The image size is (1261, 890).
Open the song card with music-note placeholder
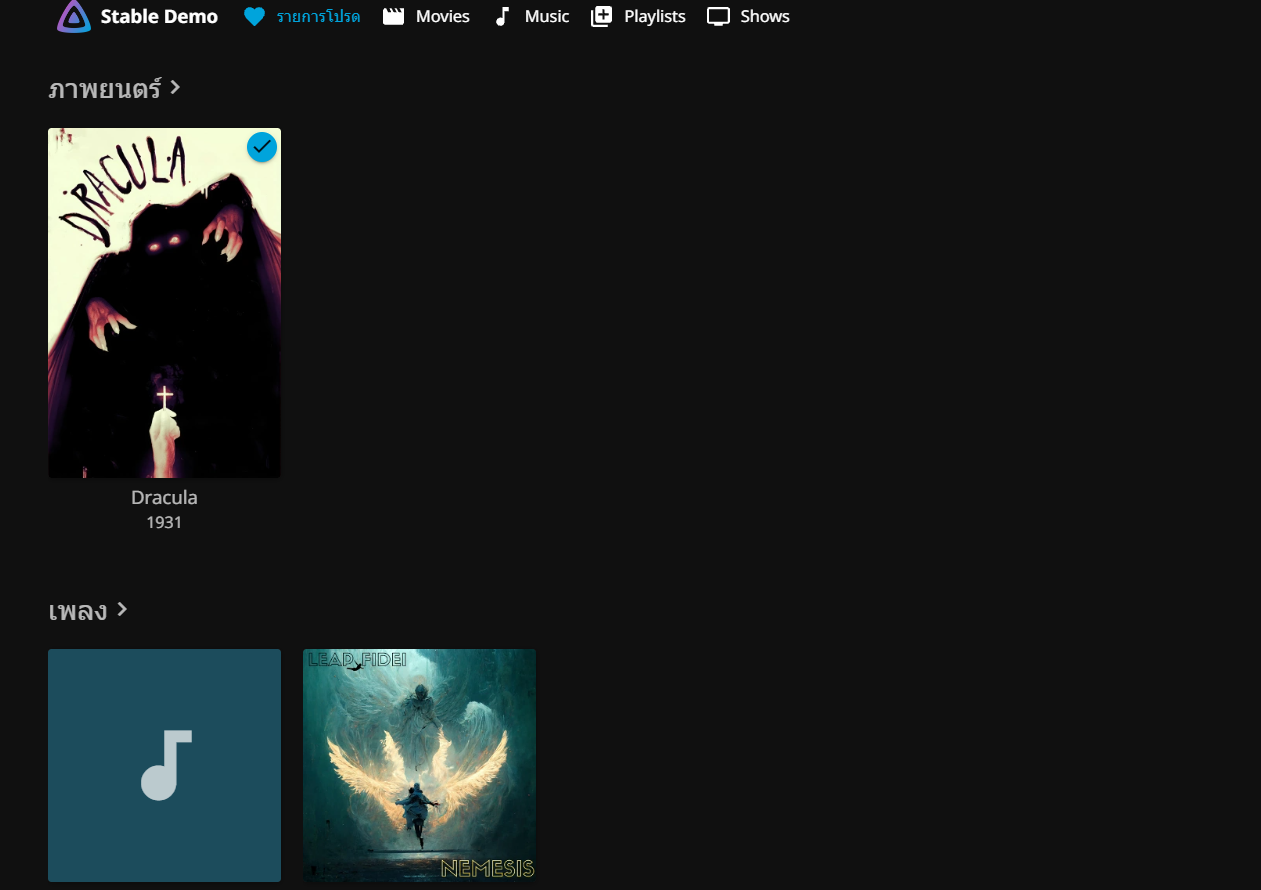point(164,765)
